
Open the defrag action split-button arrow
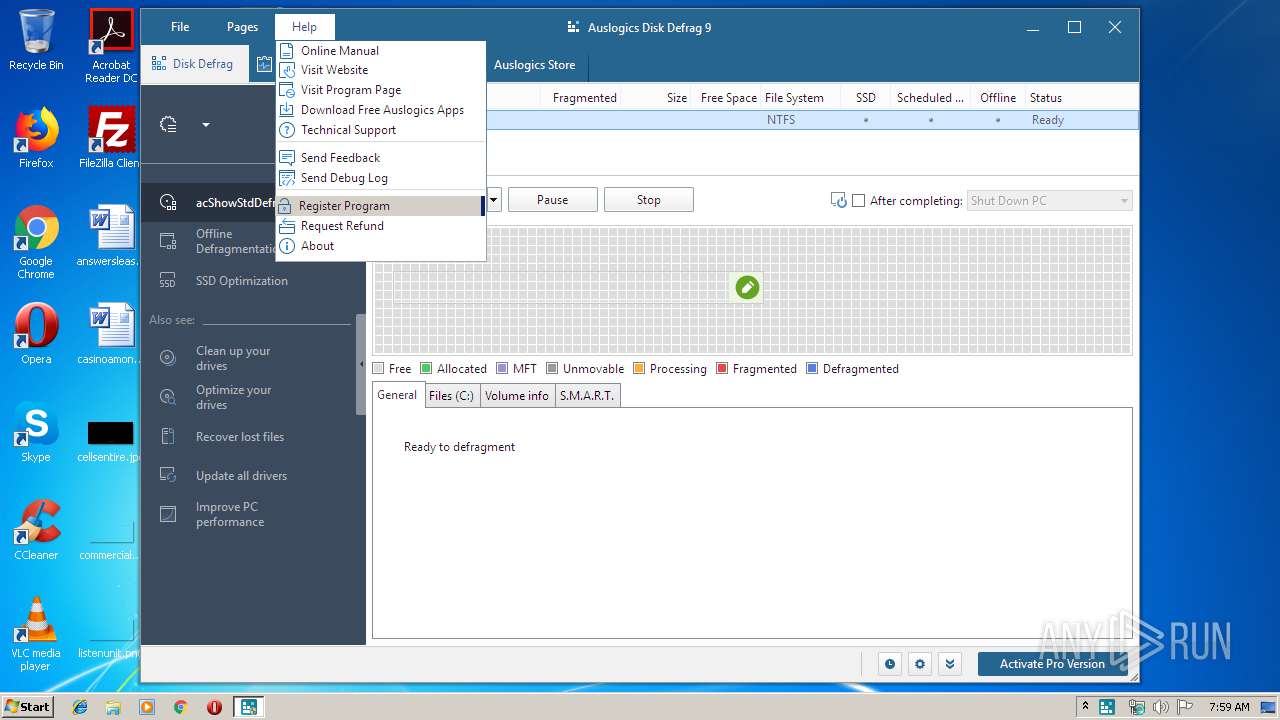493,200
